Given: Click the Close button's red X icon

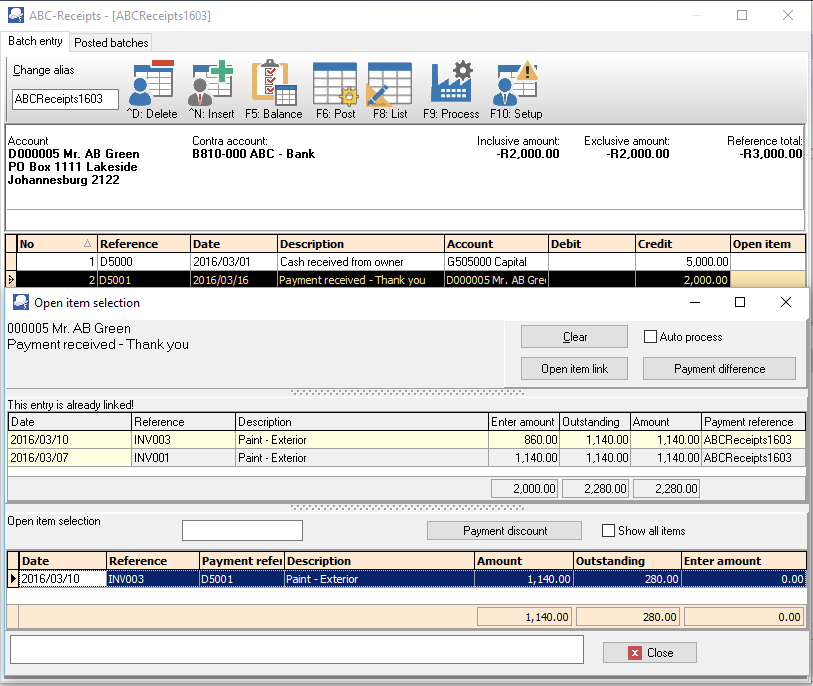Looking at the screenshot, I should (634, 653).
